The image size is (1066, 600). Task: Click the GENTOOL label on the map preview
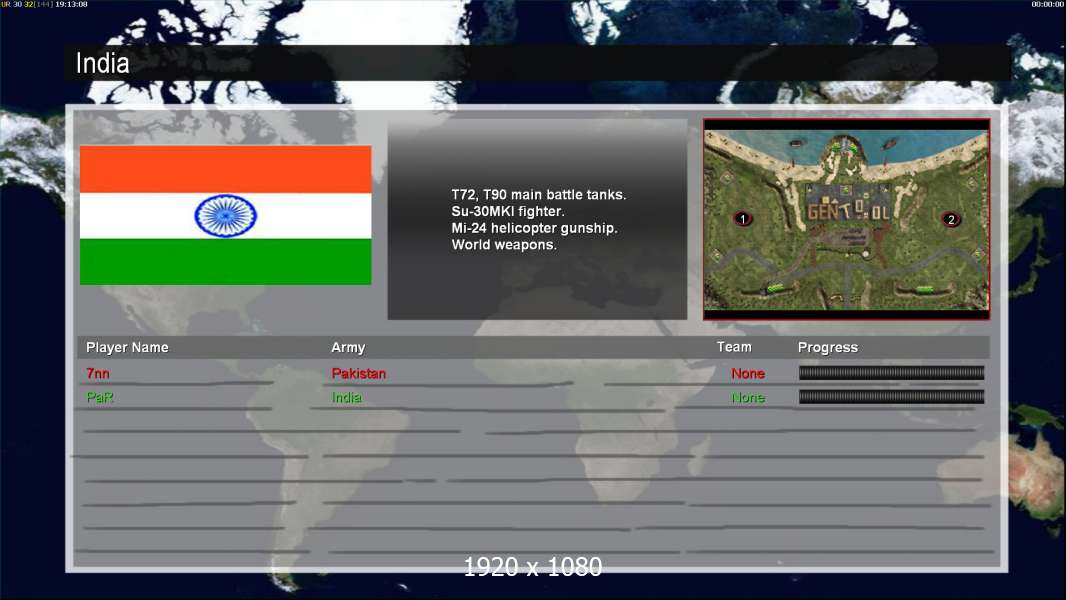[x=848, y=211]
